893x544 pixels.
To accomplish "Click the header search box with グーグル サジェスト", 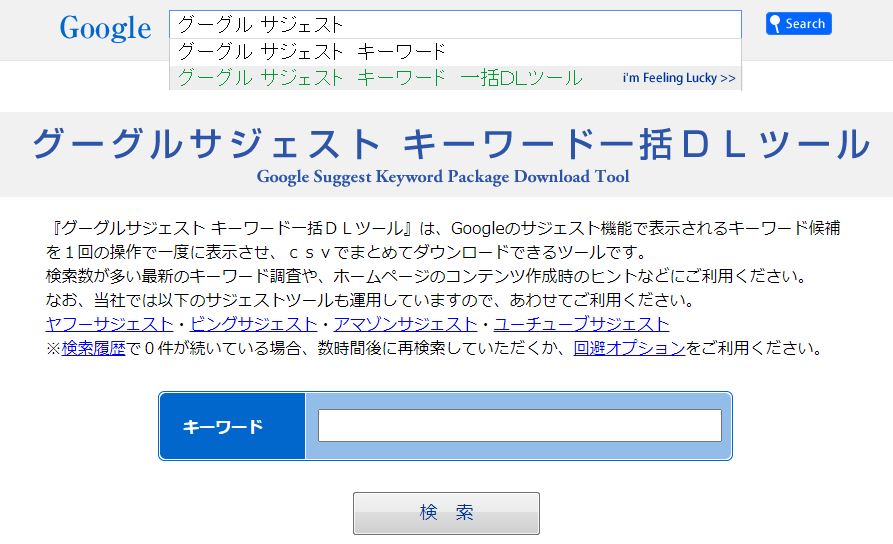I will [x=455, y=24].
